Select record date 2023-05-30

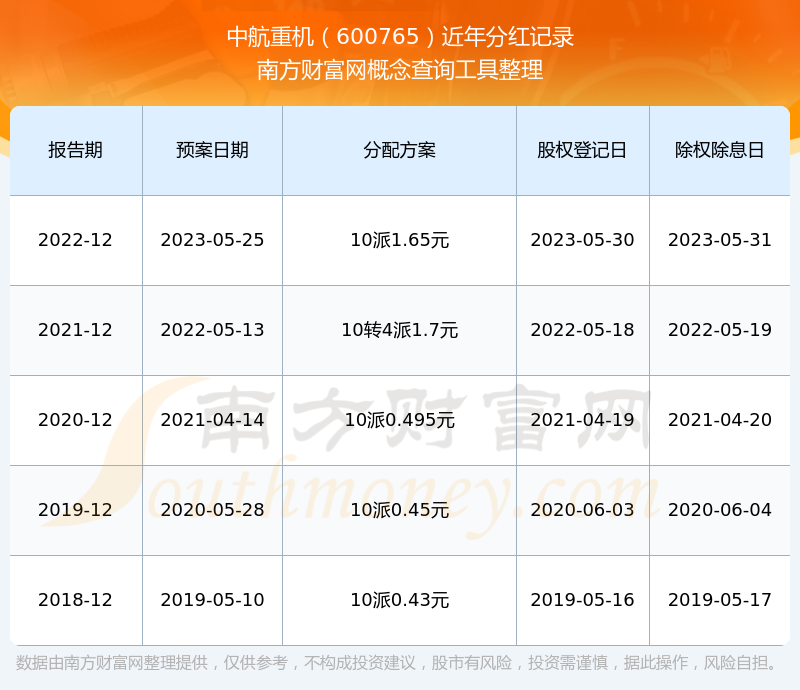pyautogui.click(x=582, y=240)
